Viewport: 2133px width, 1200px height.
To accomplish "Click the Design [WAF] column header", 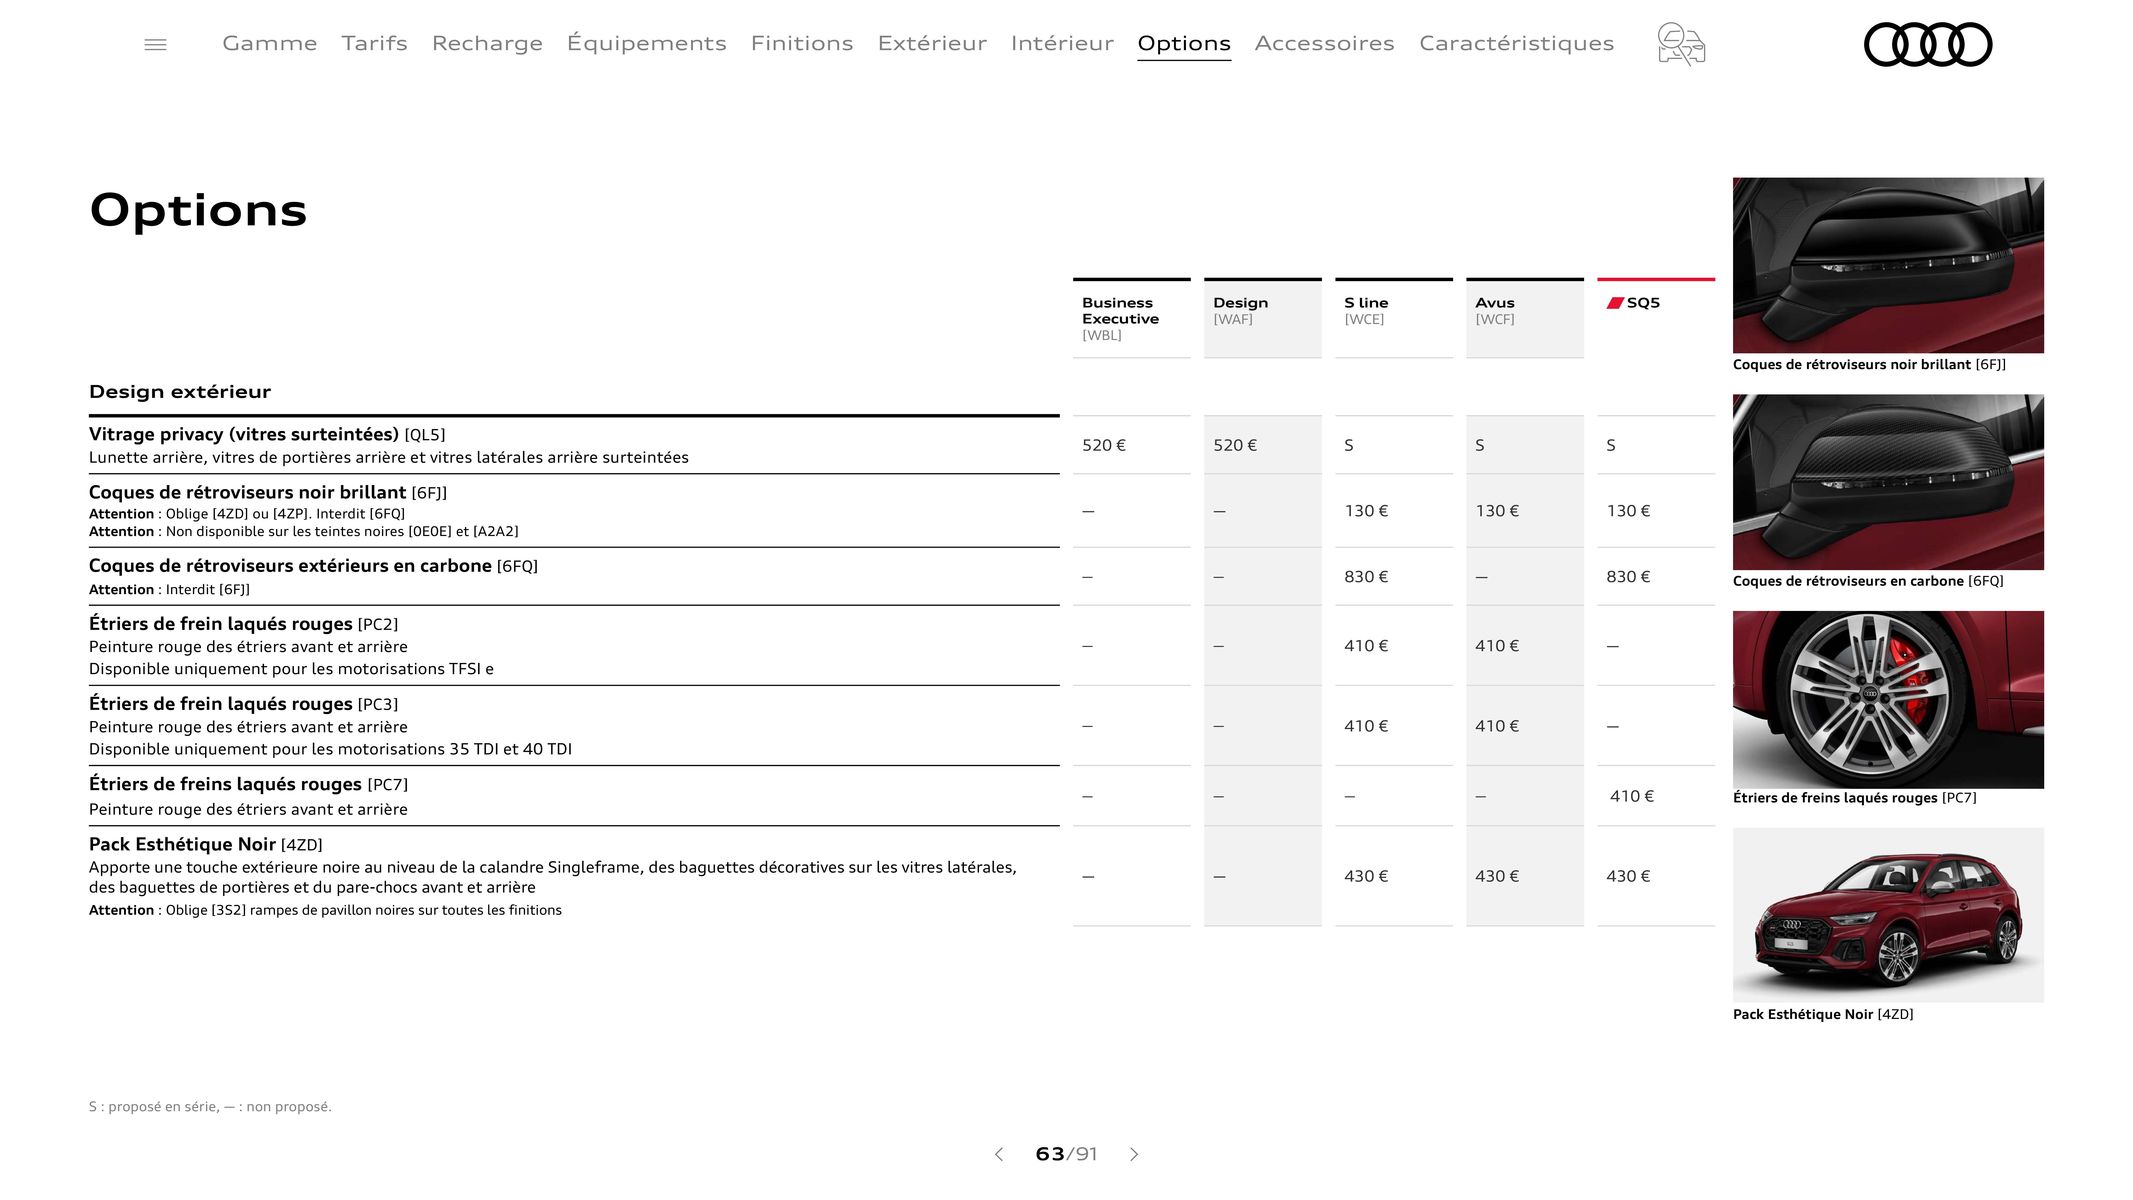I will point(1262,318).
